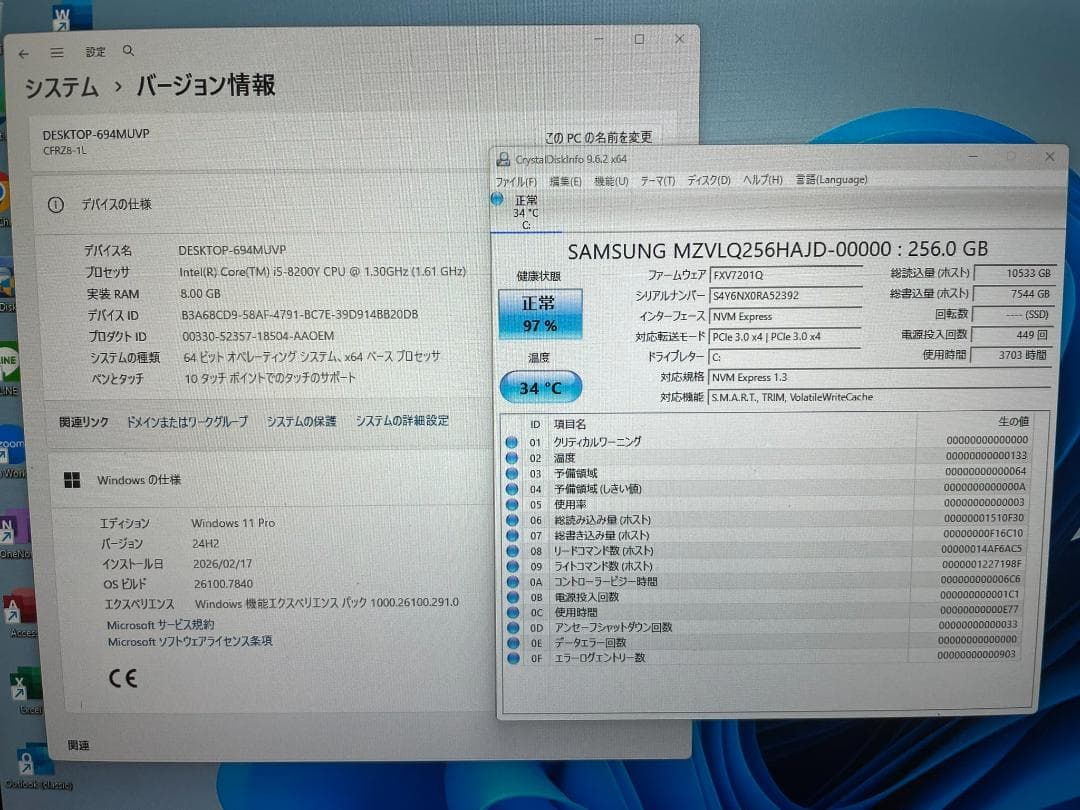Open ファイル(F) menu in CrystalDiskInfo

[x=516, y=182]
